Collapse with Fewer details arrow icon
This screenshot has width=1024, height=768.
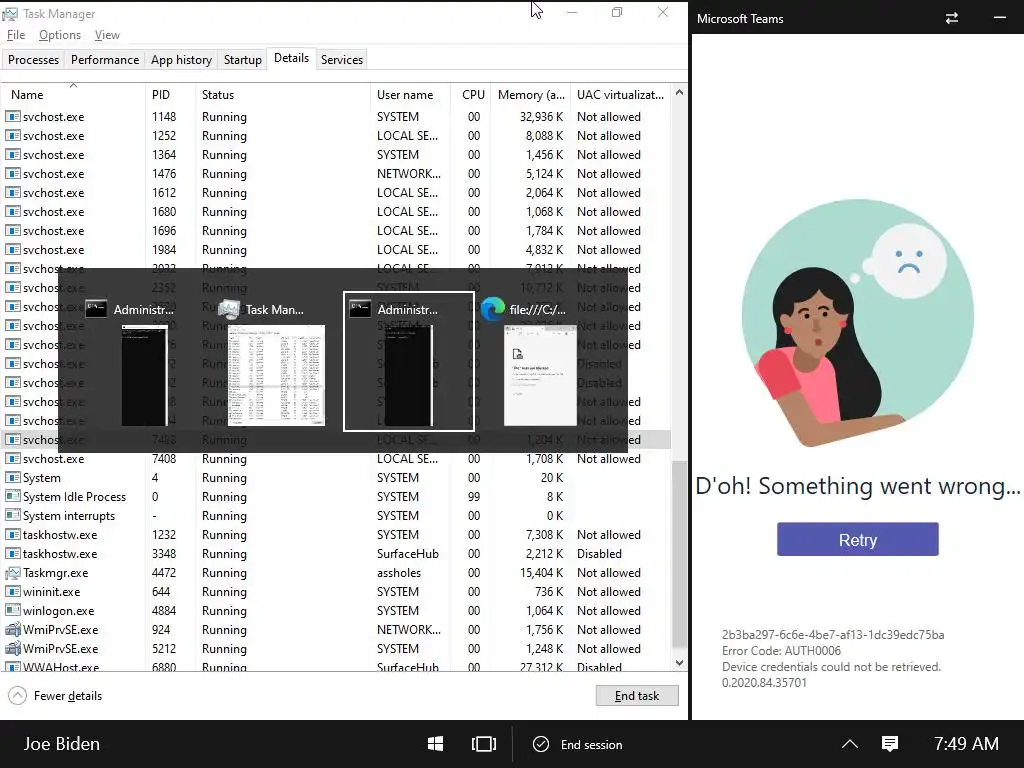pos(18,696)
